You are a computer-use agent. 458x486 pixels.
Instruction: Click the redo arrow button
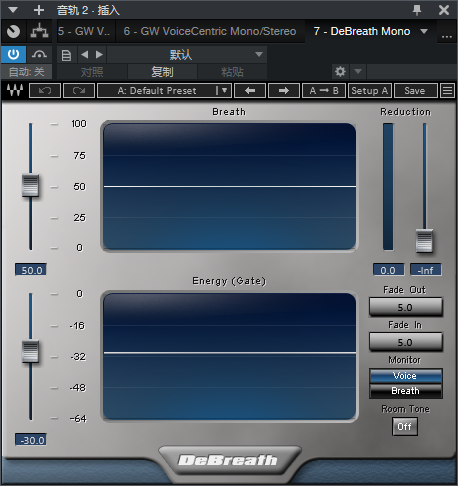coord(79,91)
